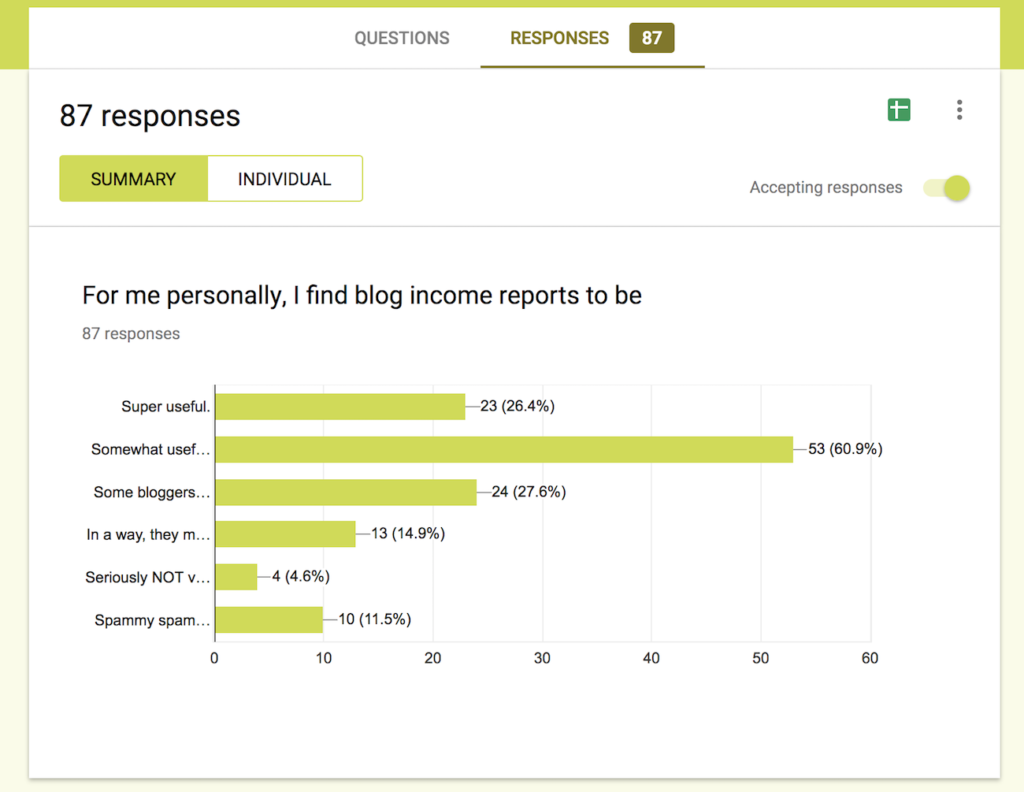Select the RESPONSES tab
The height and width of the screenshot is (792, 1024).
pyautogui.click(x=559, y=38)
